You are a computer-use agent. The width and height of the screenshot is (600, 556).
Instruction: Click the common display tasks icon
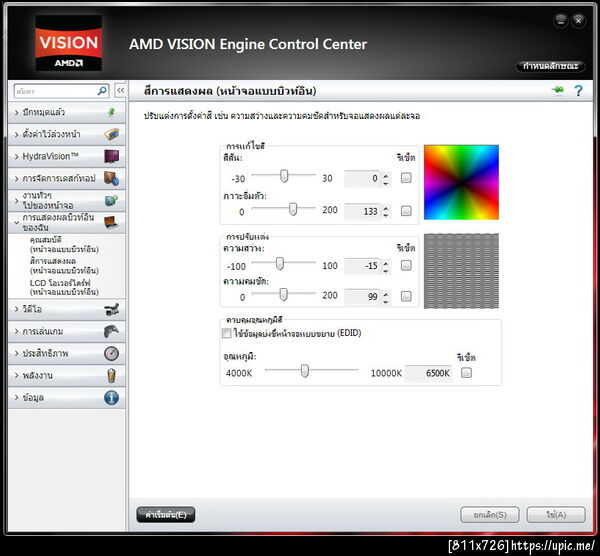(111, 201)
